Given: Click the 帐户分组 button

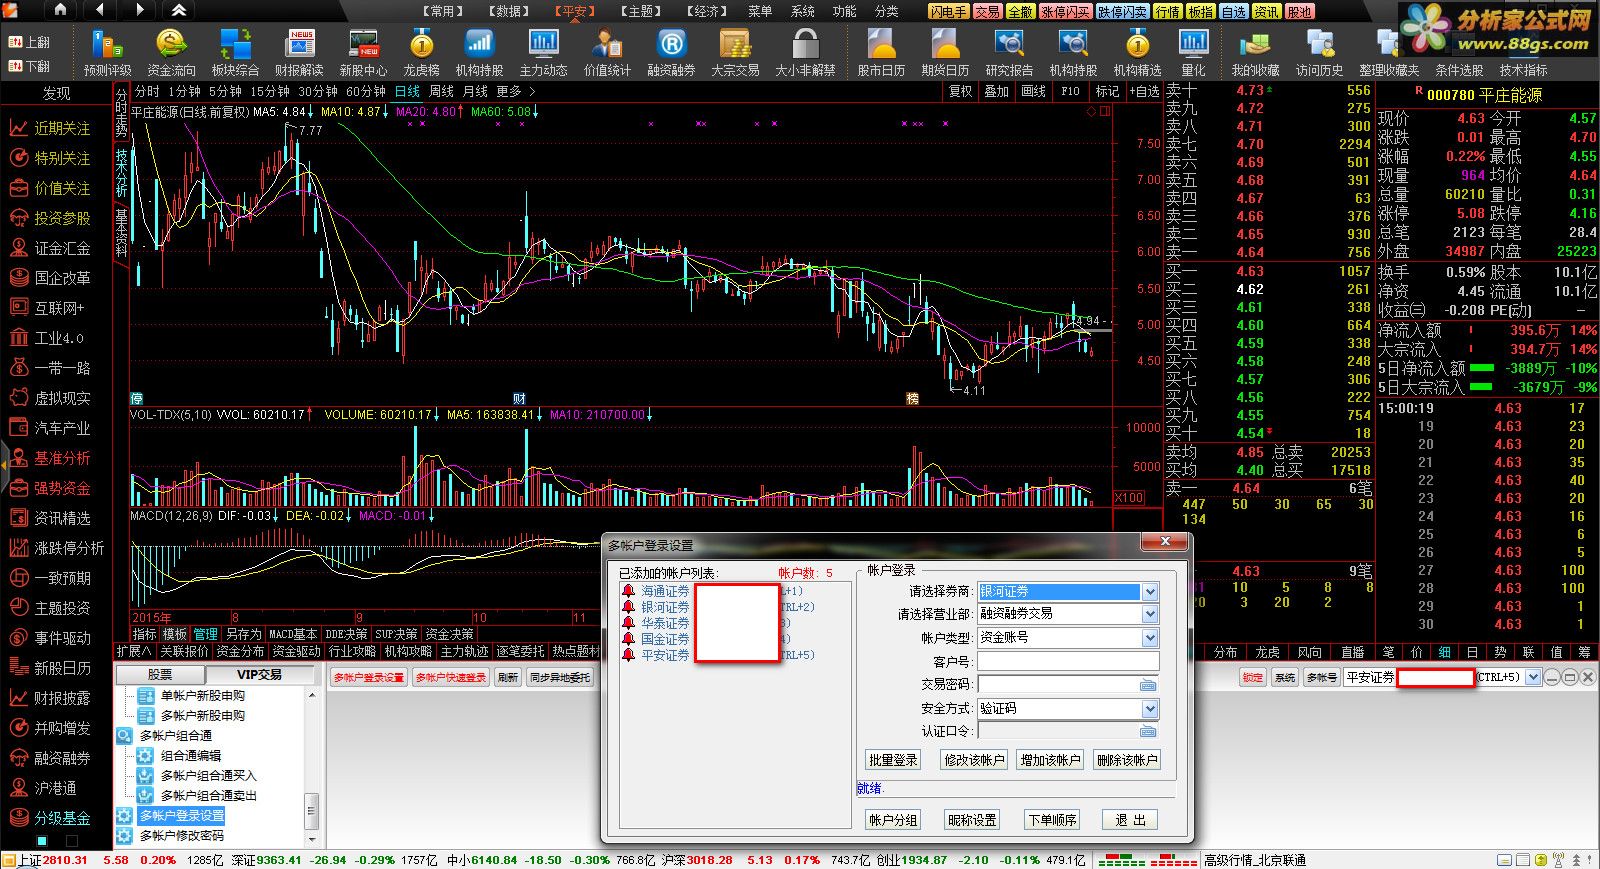Looking at the screenshot, I should click(x=893, y=820).
